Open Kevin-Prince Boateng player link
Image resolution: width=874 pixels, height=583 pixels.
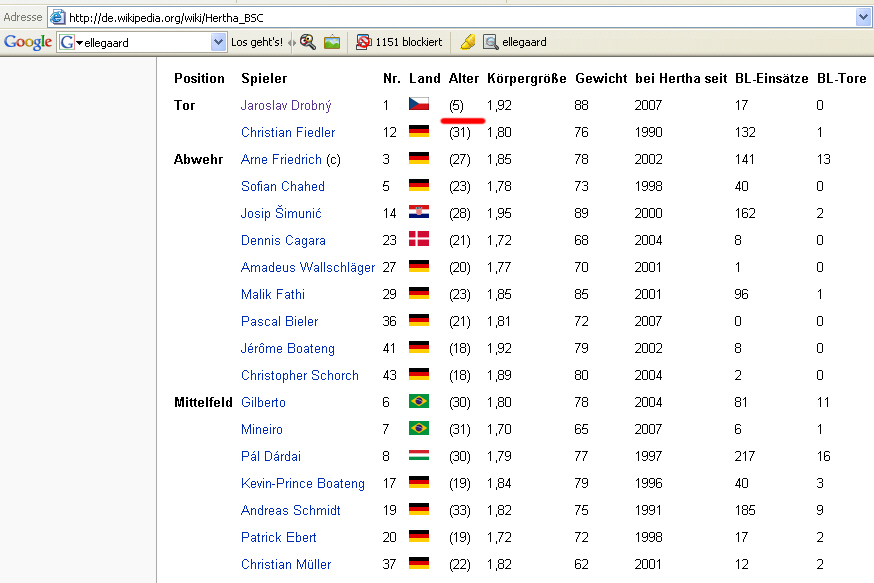pyautogui.click(x=303, y=484)
